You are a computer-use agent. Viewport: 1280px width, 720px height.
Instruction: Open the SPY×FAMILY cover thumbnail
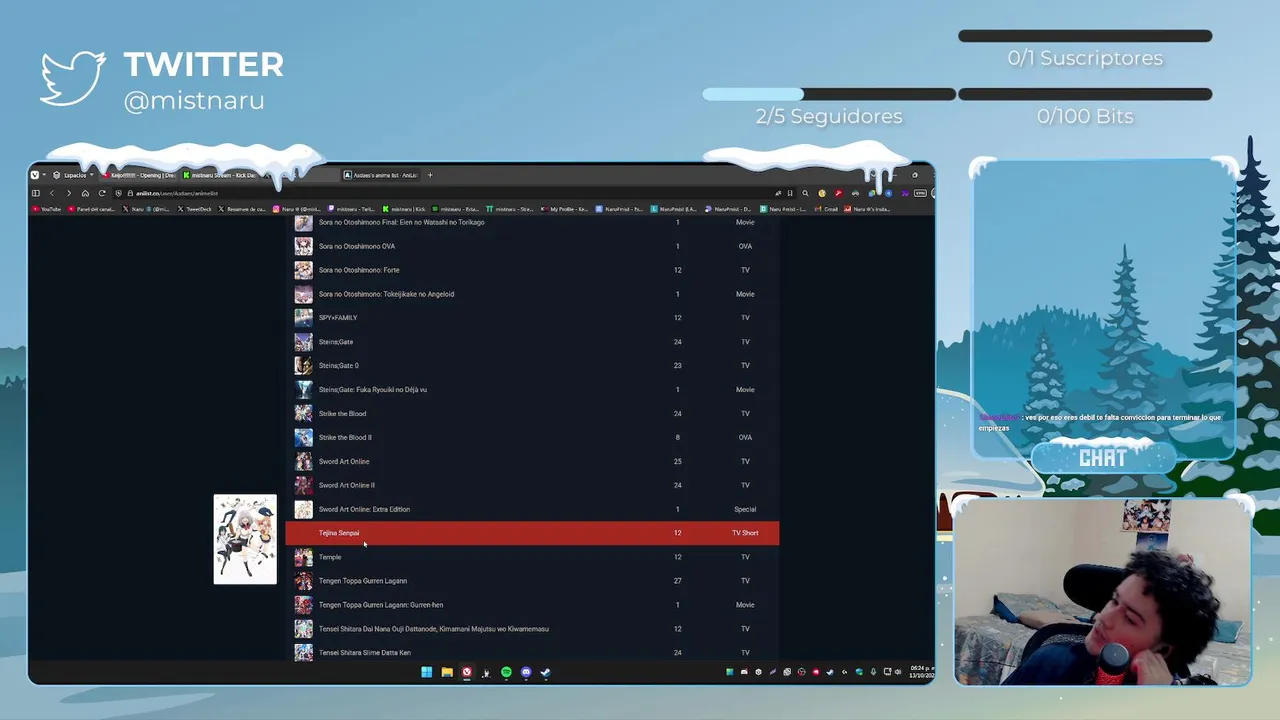pyautogui.click(x=303, y=318)
